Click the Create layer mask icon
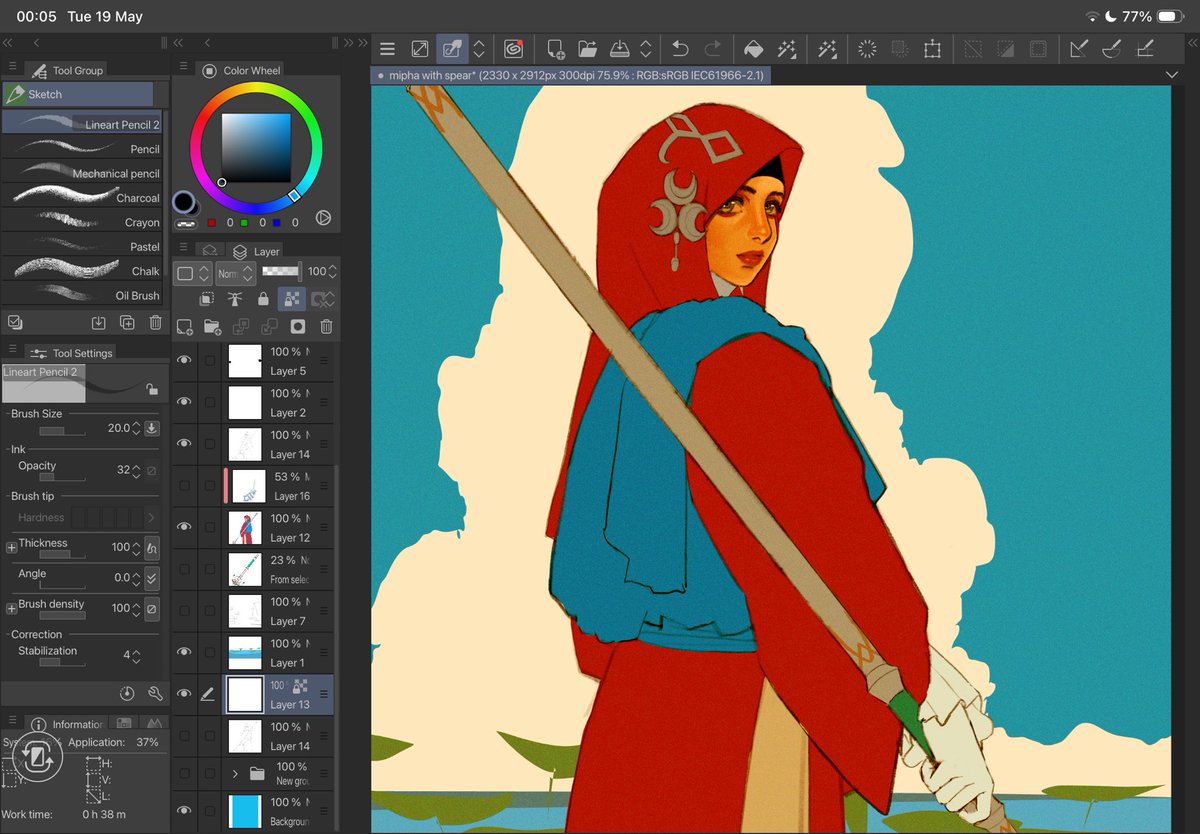This screenshot has height=834, width=1200. pyautogui.click(x=297, y=326)
